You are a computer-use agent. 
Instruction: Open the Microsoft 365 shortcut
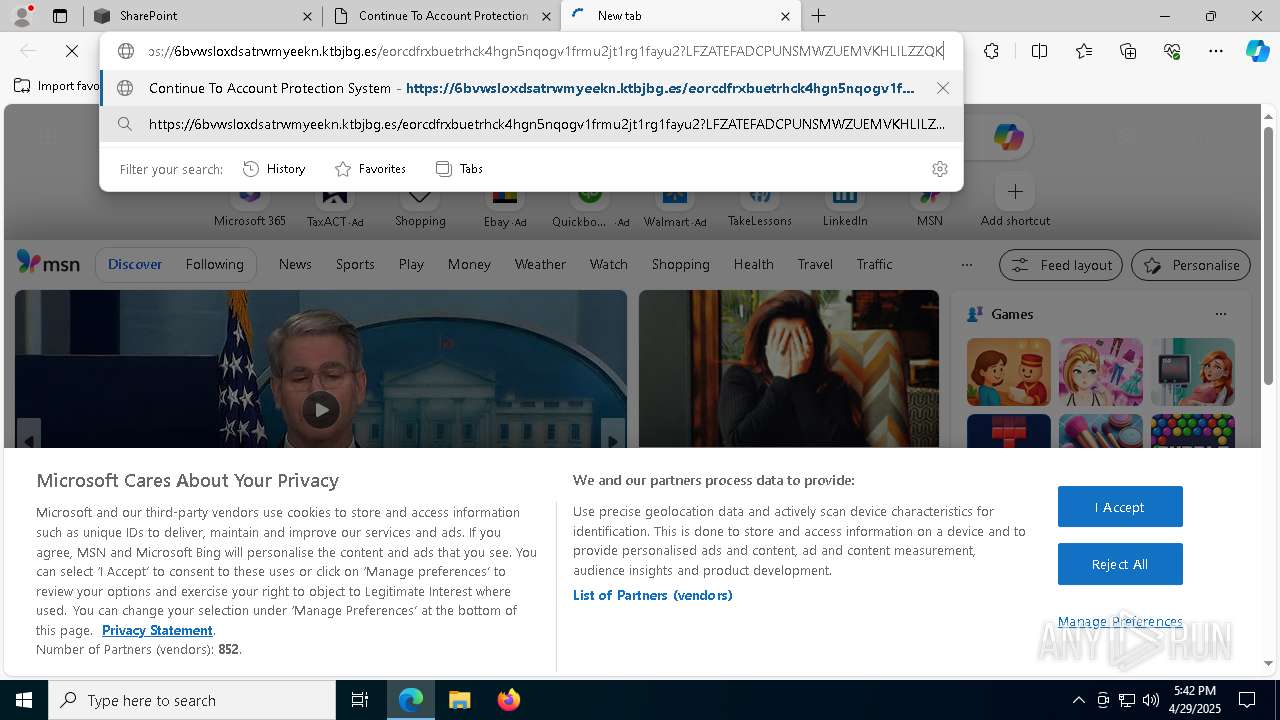(250, 205)
